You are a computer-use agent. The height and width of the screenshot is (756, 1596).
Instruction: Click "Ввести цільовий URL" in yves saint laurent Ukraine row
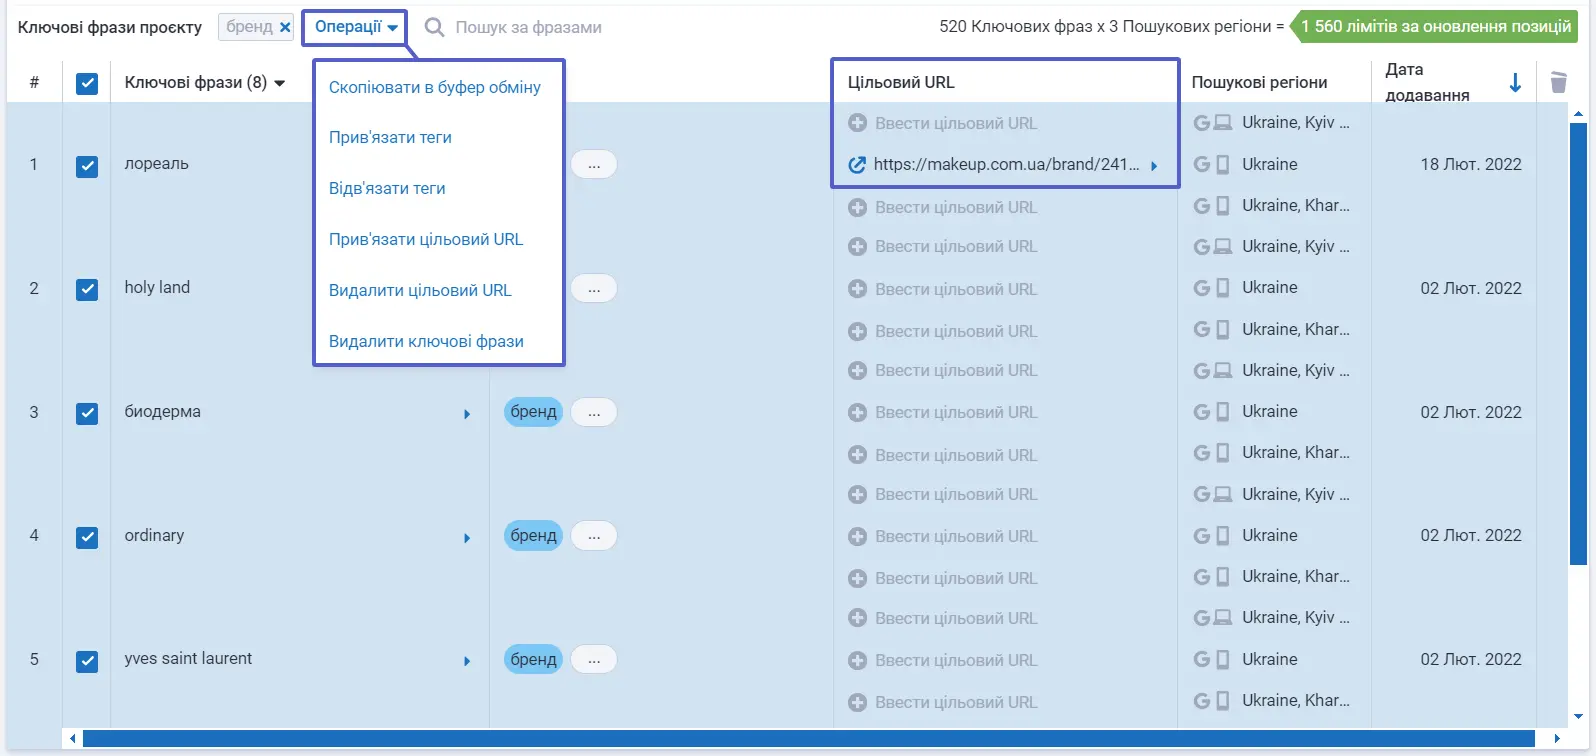click(956, 660)
